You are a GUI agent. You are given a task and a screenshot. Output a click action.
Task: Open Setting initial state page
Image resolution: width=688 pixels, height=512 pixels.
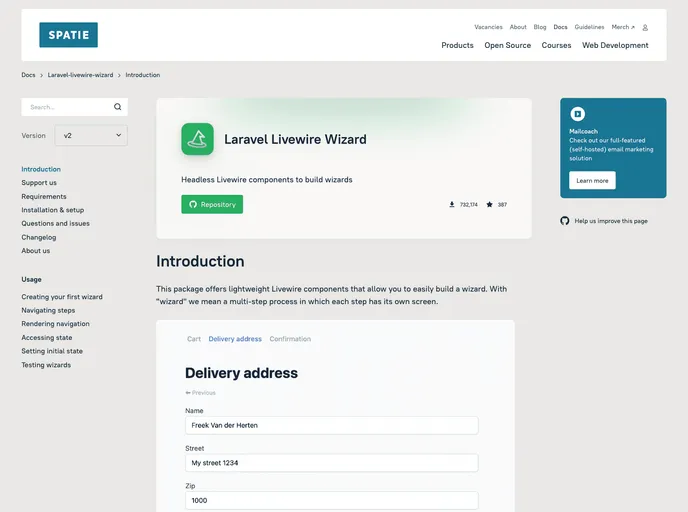point(52,351)
